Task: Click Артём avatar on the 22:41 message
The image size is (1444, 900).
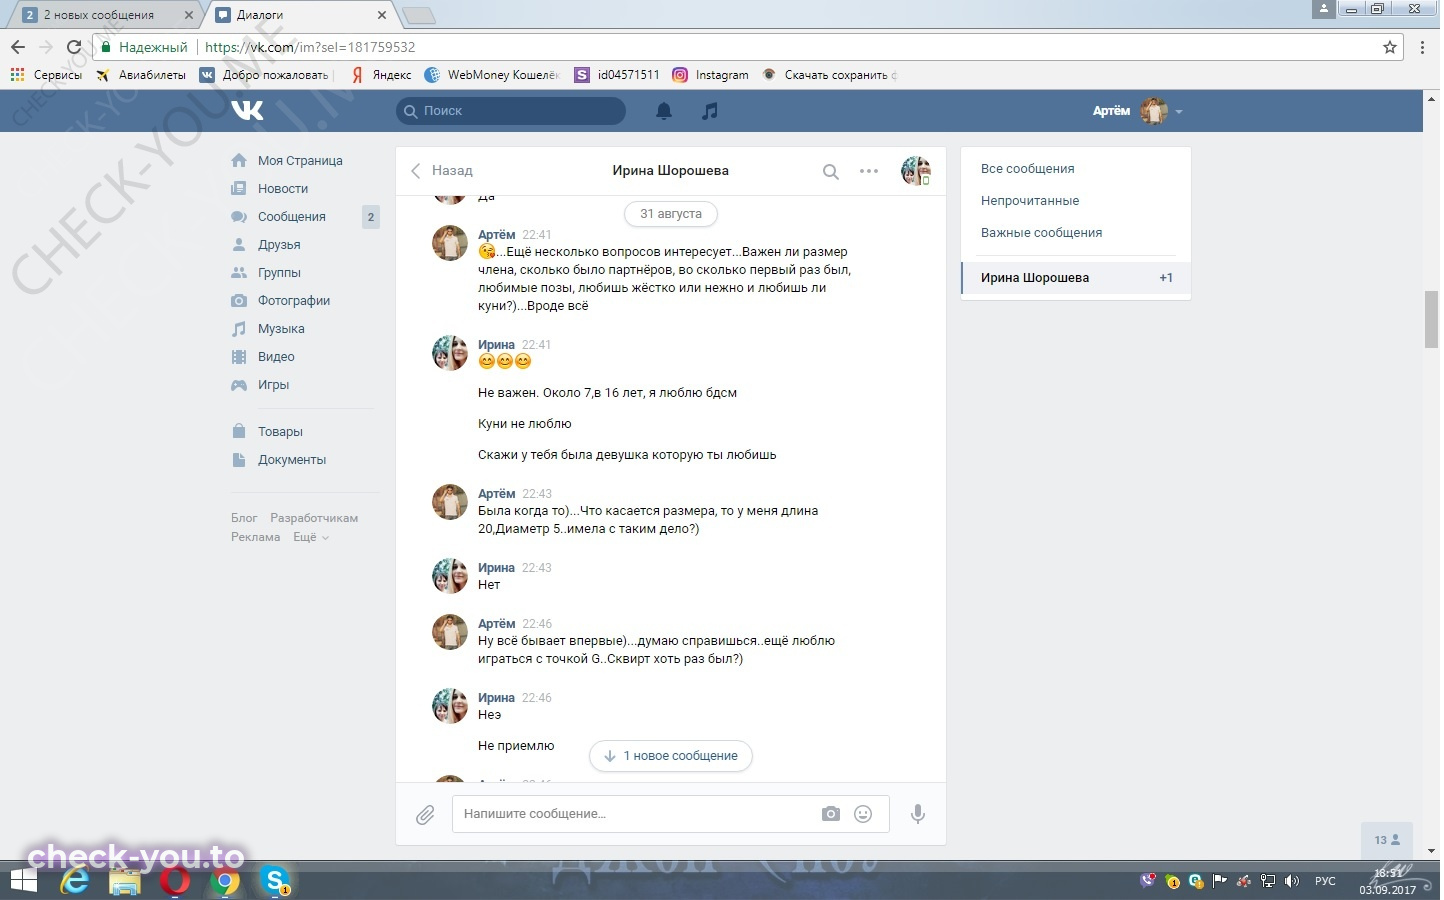Action: [x=450, y=243]
